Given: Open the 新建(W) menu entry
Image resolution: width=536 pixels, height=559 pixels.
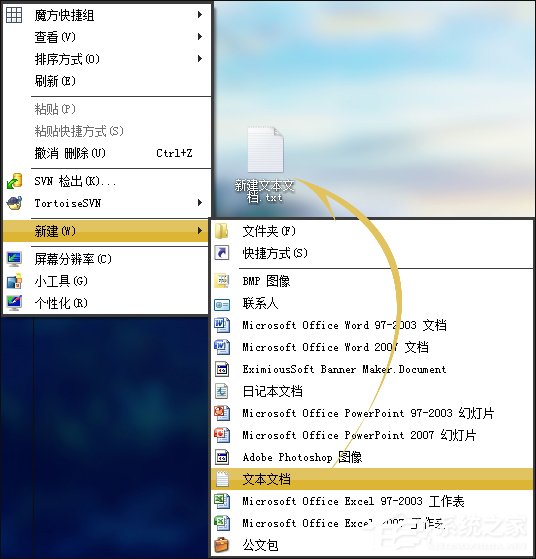Looking at the screenshot, I should (x=106, y=231).
